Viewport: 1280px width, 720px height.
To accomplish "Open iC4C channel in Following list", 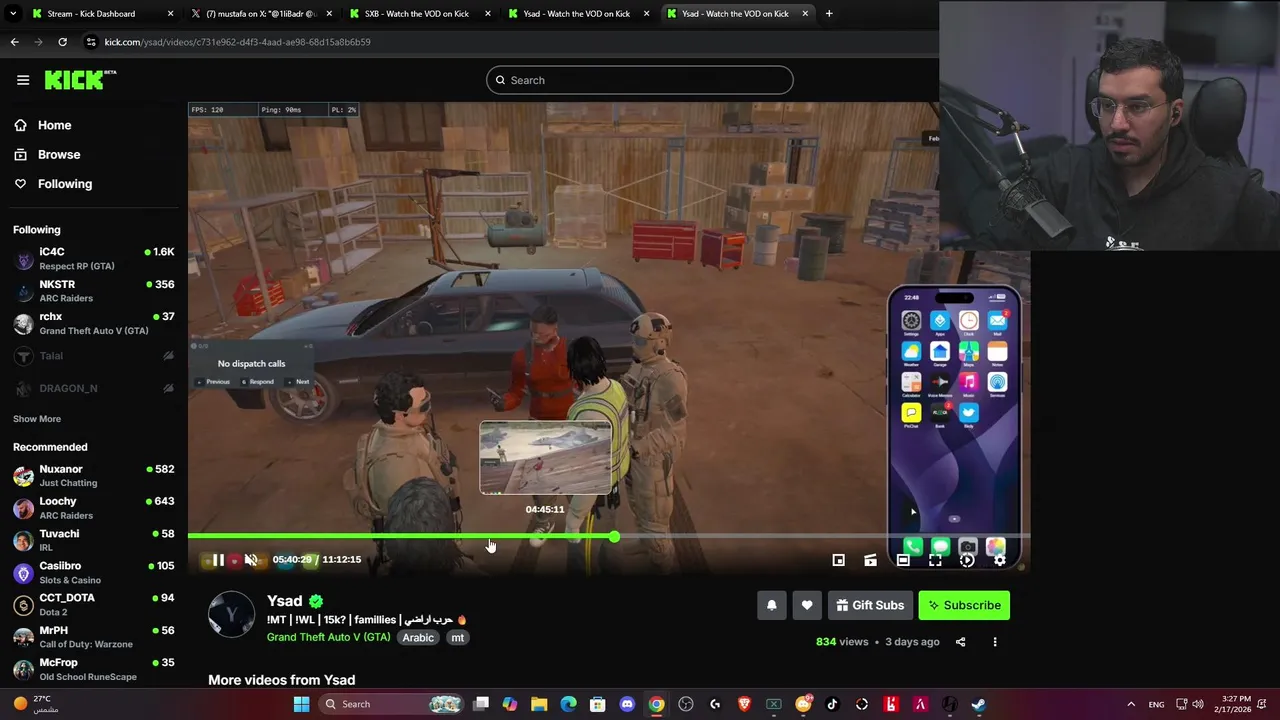I will pyautogui.click(x=94, y=258).
